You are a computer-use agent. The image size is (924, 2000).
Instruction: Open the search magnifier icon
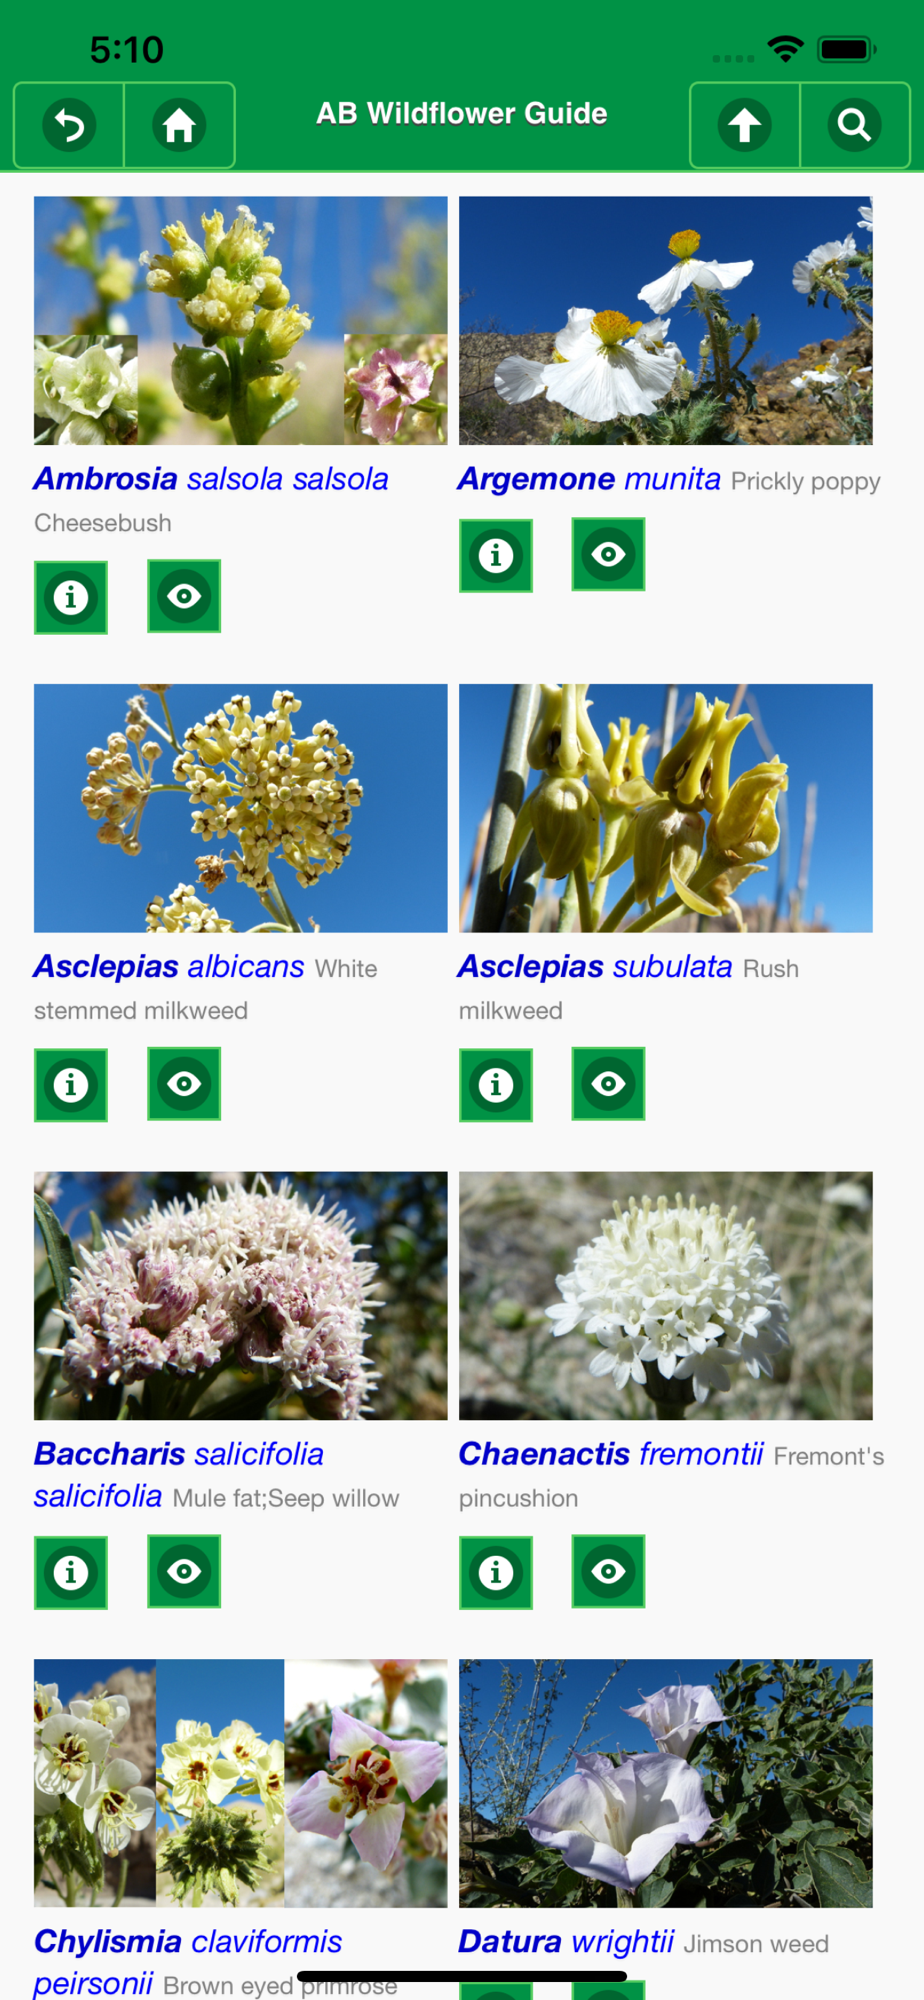[x=855, y=125]
